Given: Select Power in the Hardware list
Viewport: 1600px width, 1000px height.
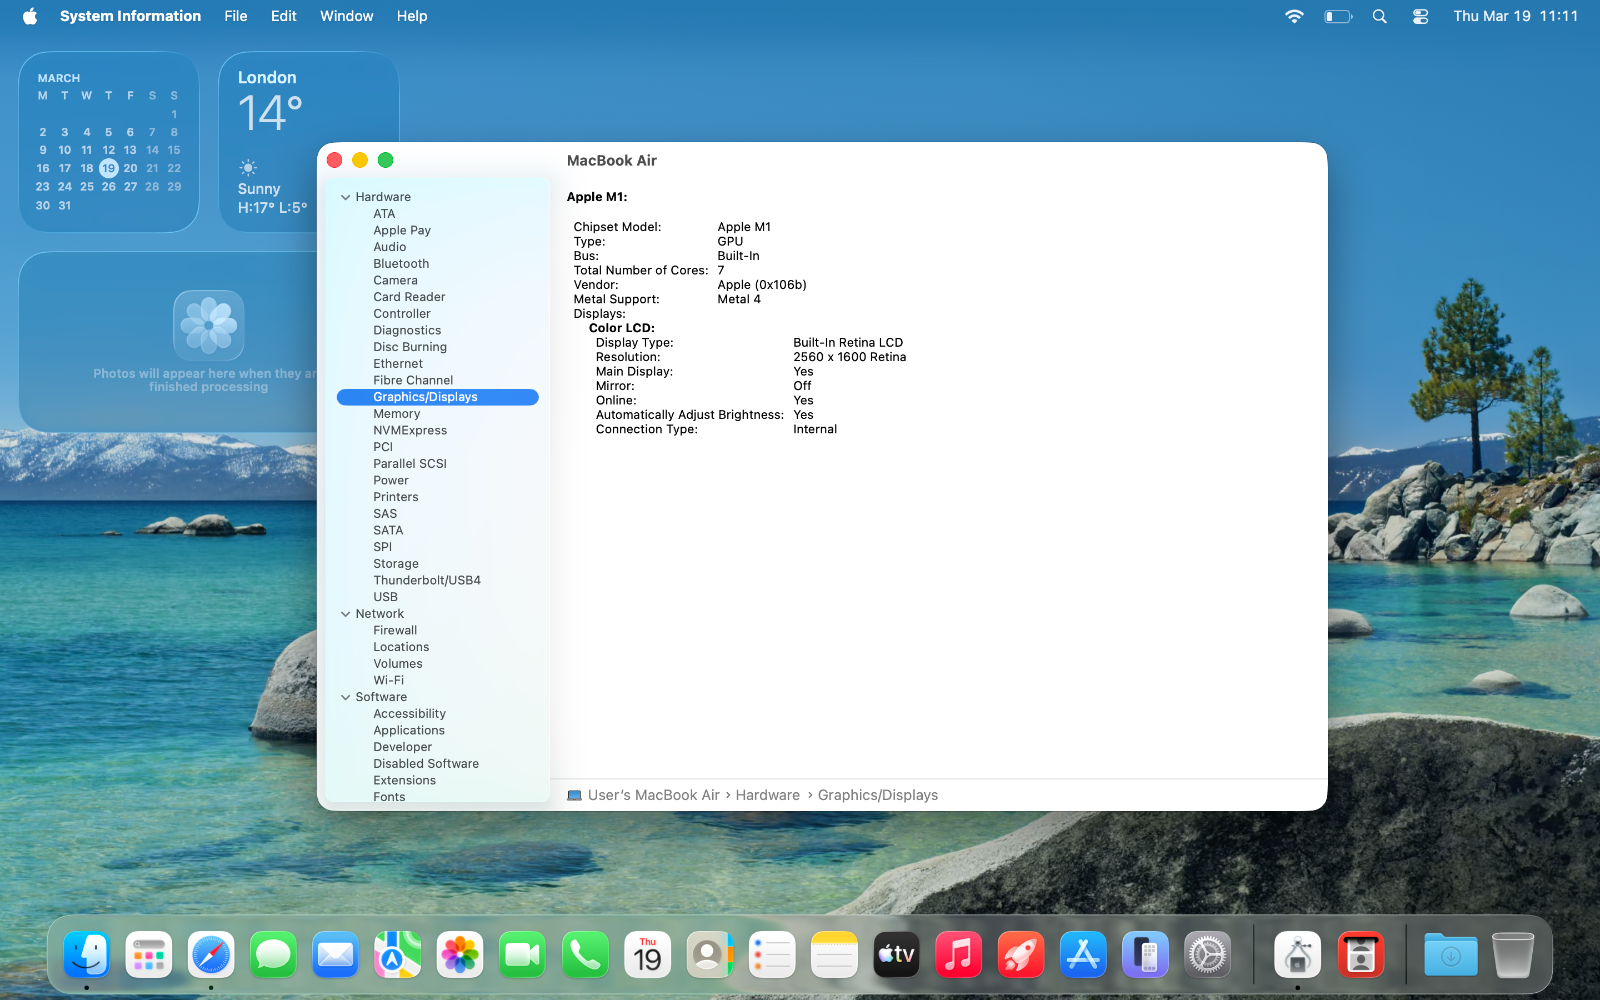Looking at the screenshot, I should (438, 480).
